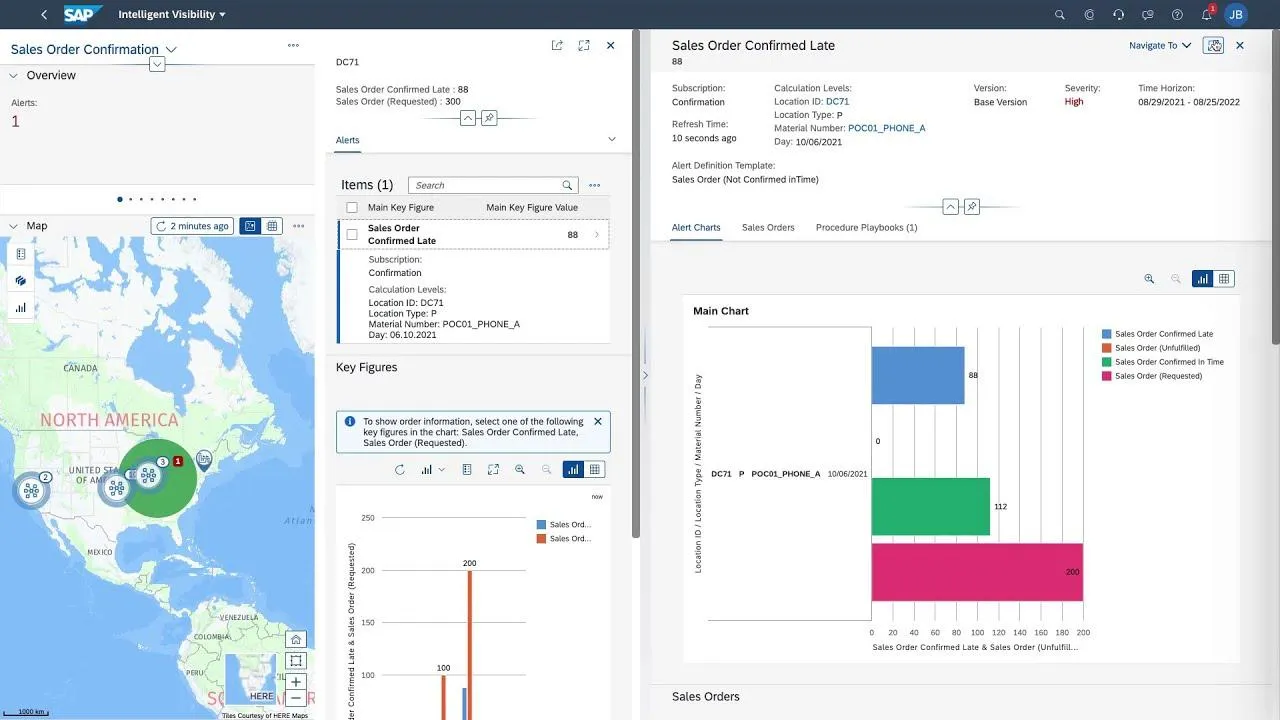The width and height of the screenshot is (1280, 720).
Task: Open the JB user profile avatar
Action: click(x=1236, y=15)
